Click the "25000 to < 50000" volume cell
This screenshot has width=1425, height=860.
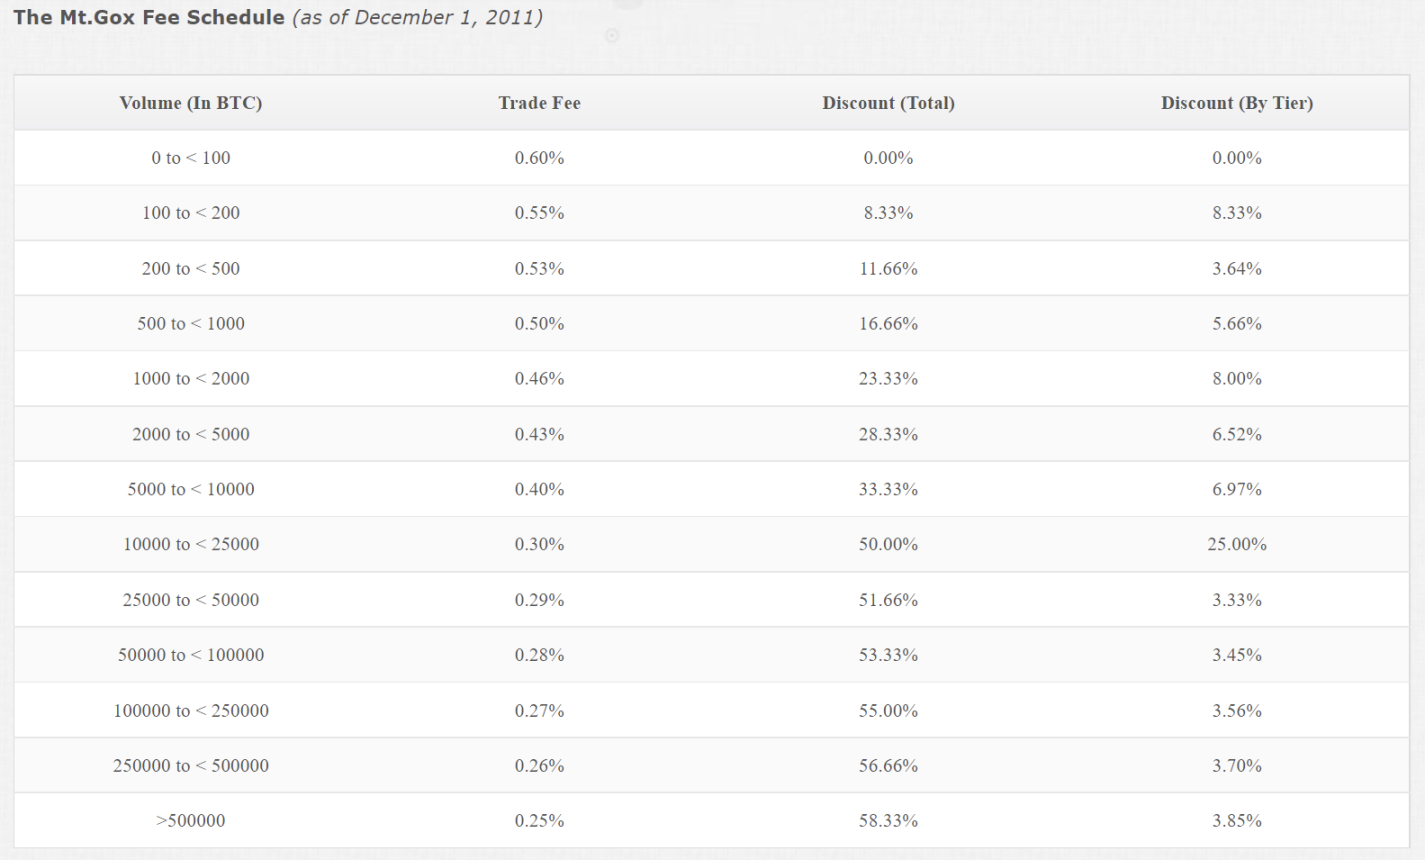(x=190, y=600)
